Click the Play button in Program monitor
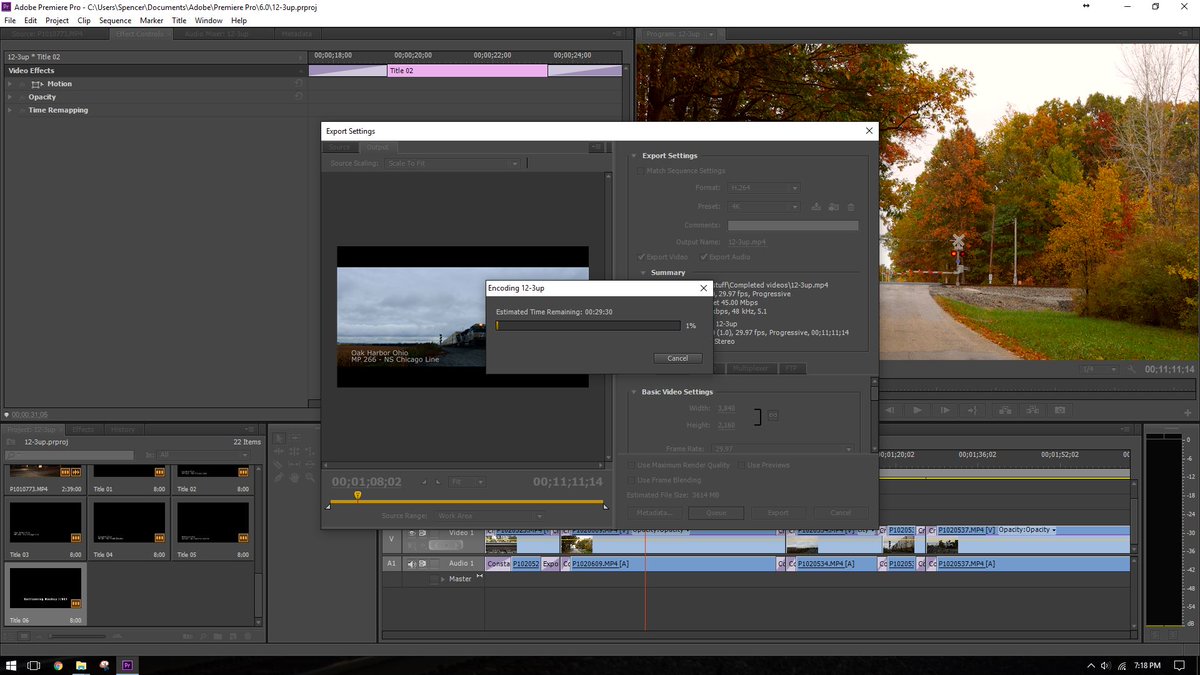The width and height of the screenshot is (1200, 675). (917, 410)
